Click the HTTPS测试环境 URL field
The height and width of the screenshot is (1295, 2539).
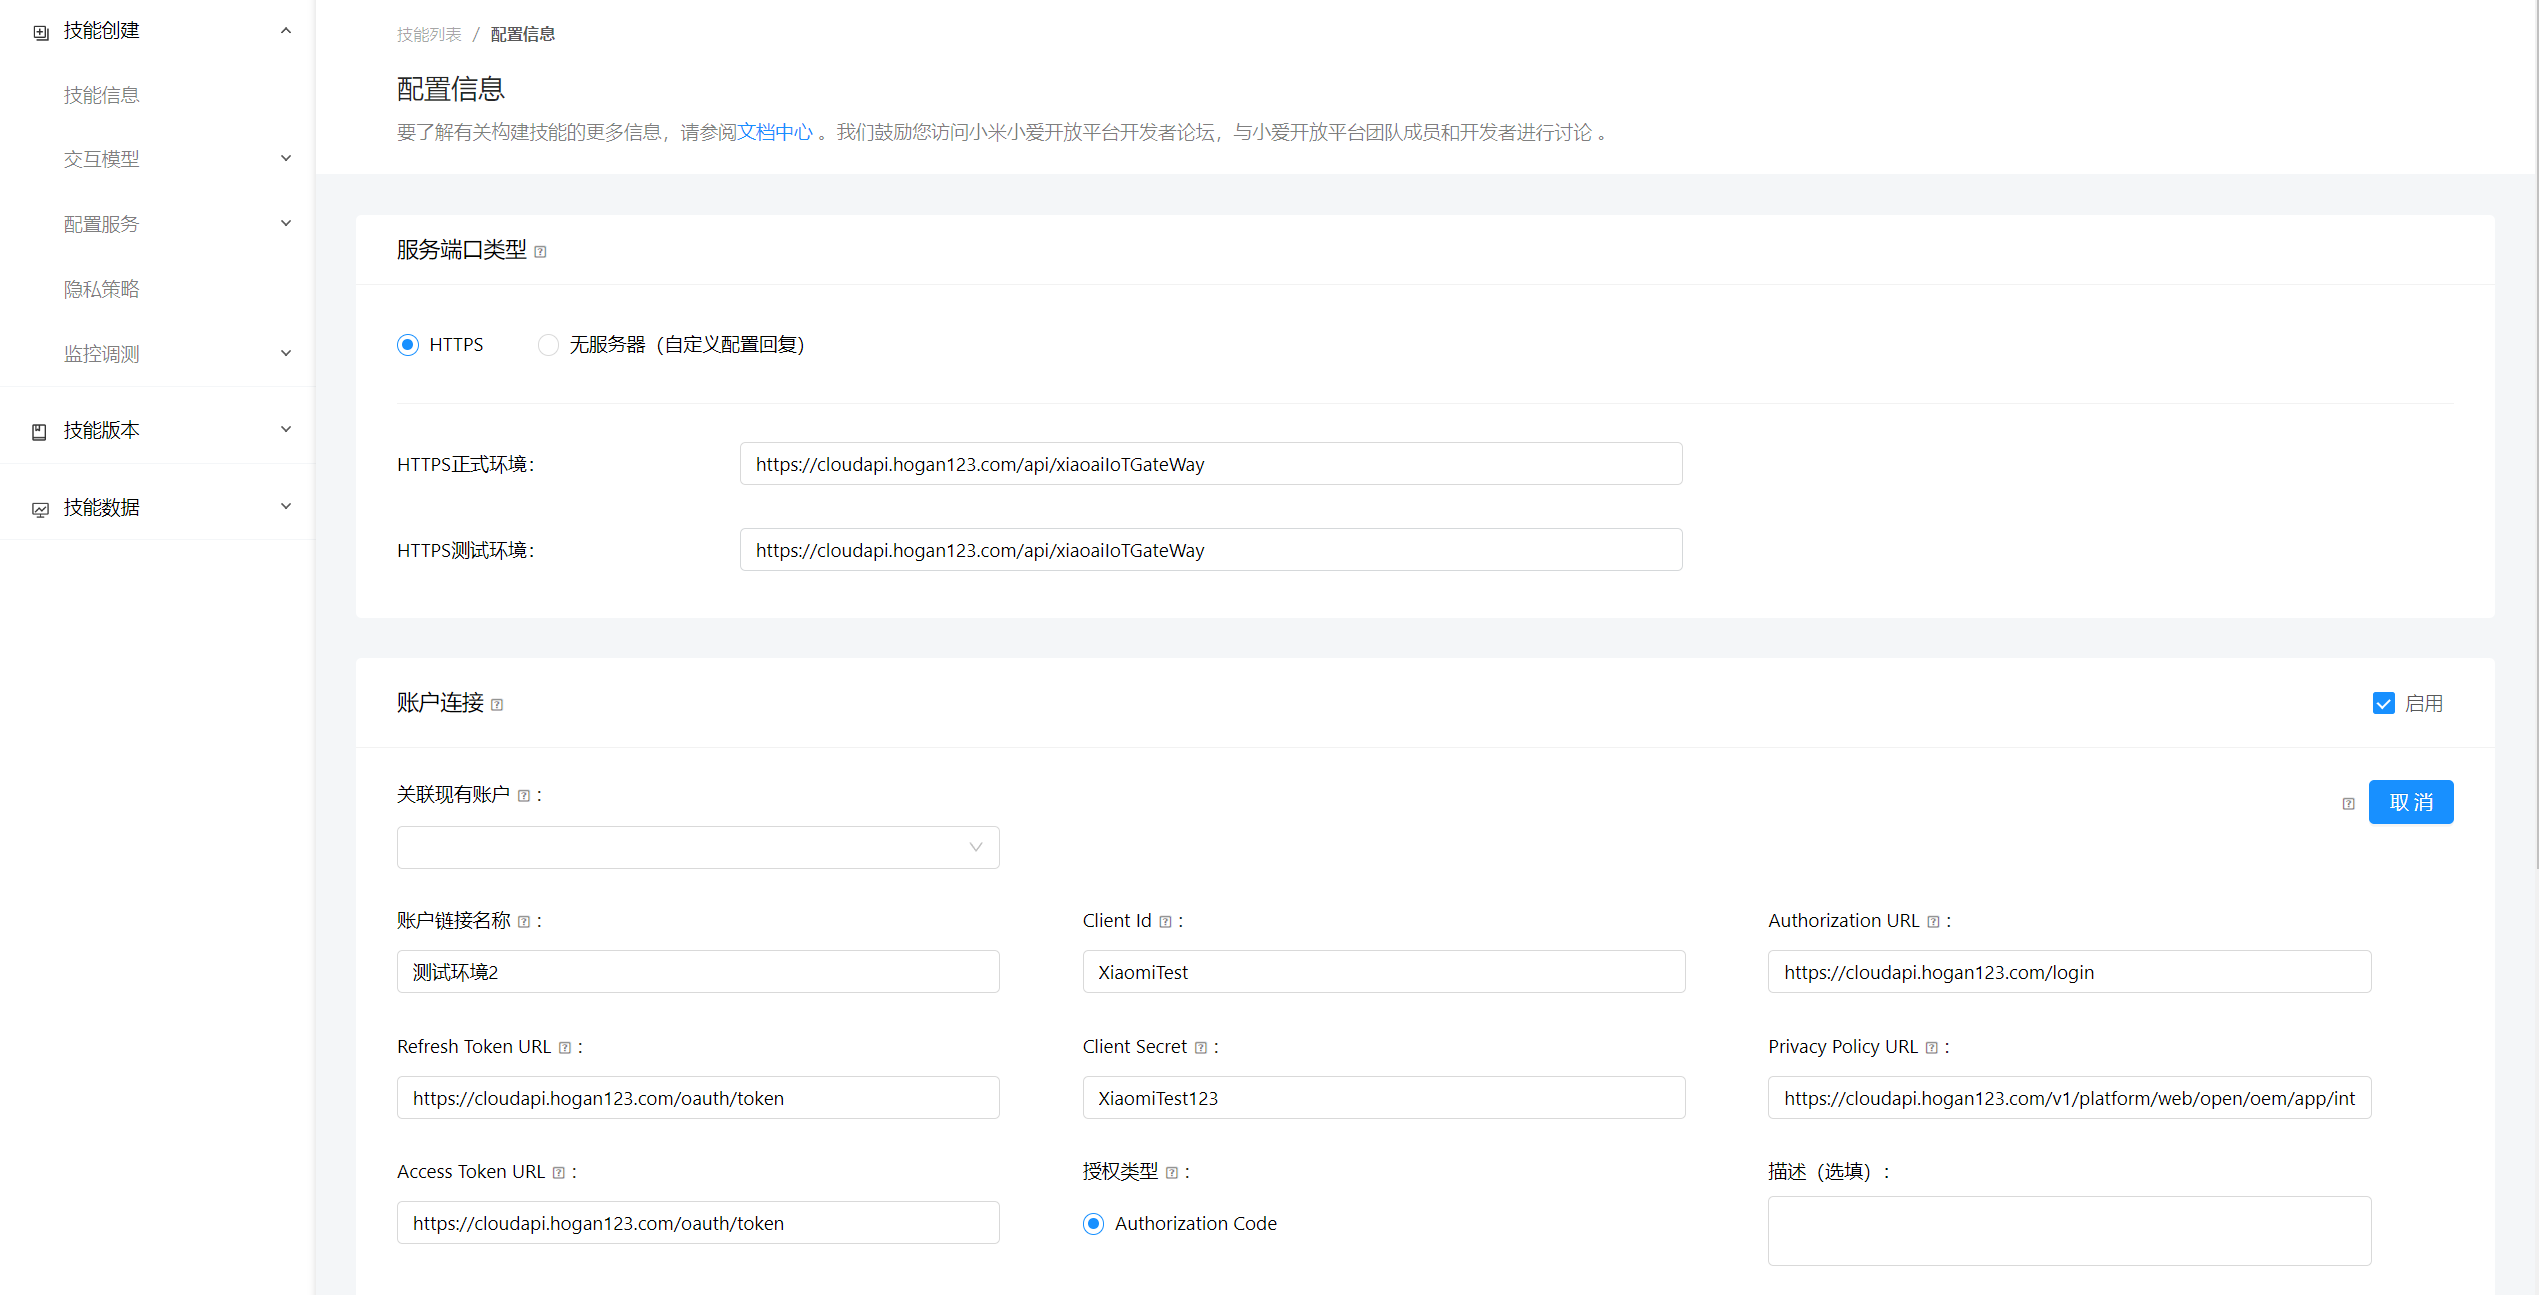[x=1211, y=550]
